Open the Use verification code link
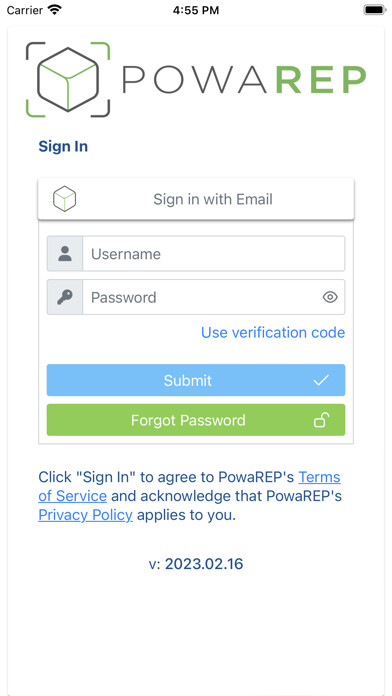The width and height of the screenshot is (392, 696). 273,332
